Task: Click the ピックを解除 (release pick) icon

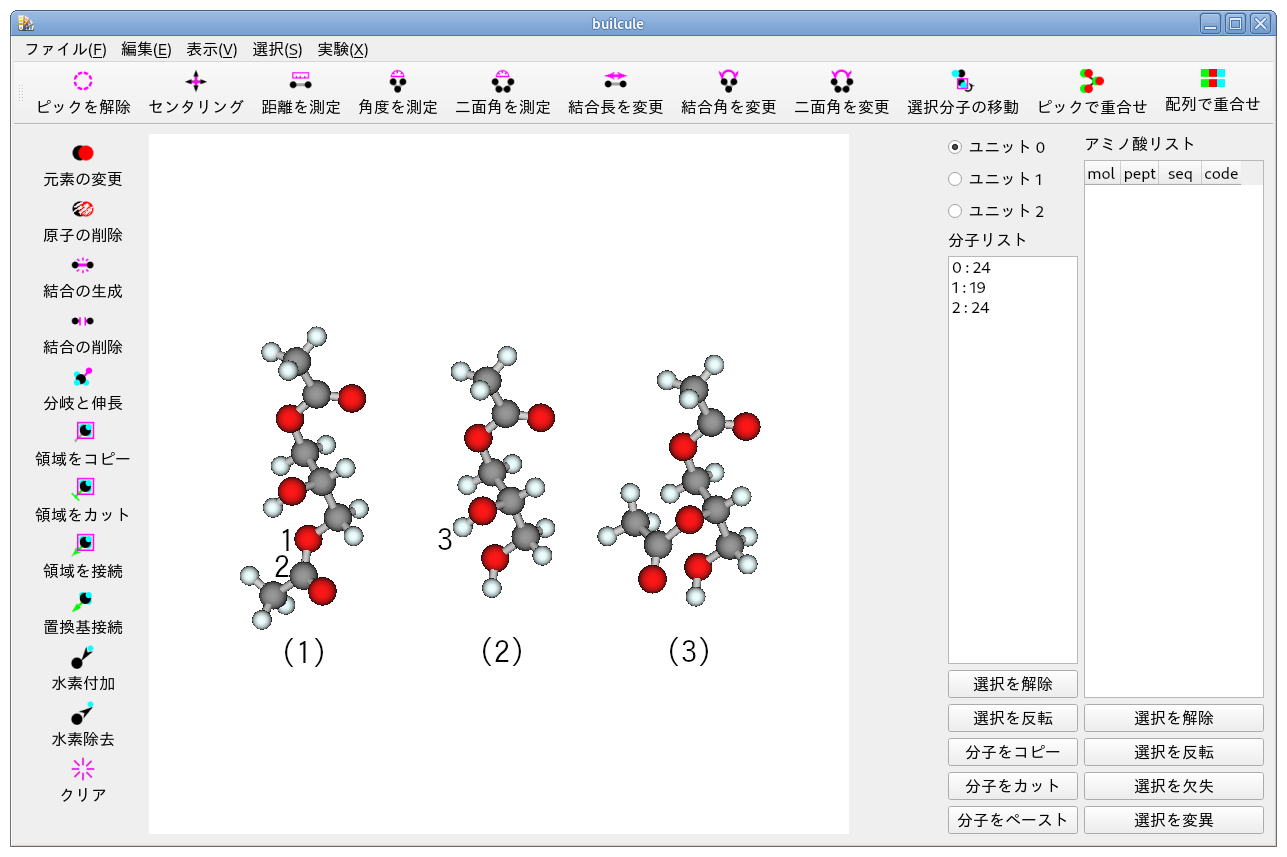Action: [x=83, y=82]
